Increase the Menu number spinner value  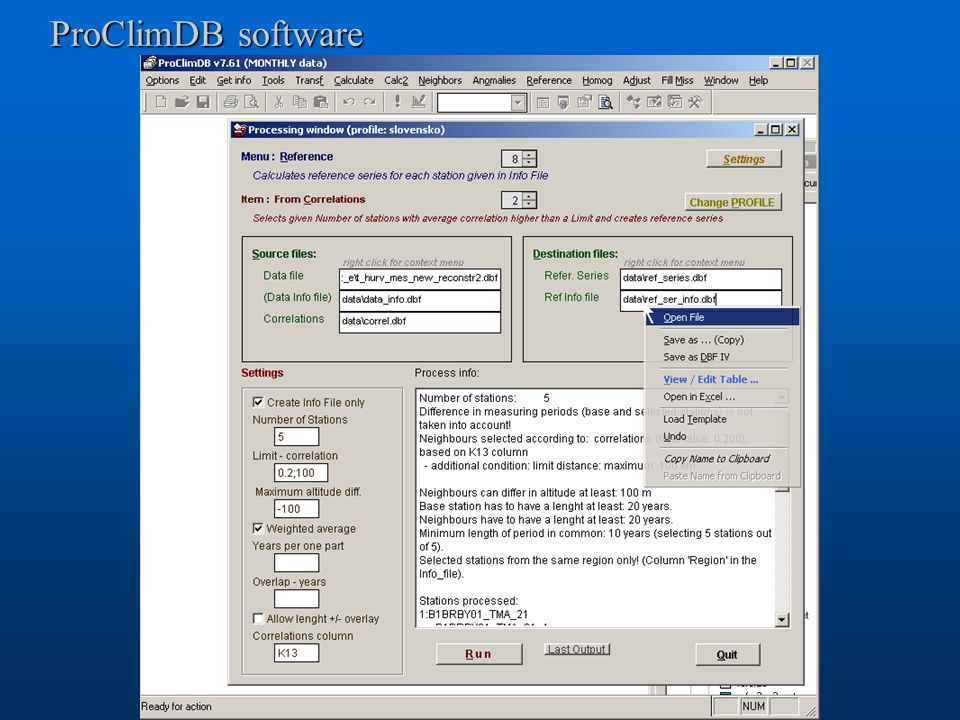coord(530,155)
